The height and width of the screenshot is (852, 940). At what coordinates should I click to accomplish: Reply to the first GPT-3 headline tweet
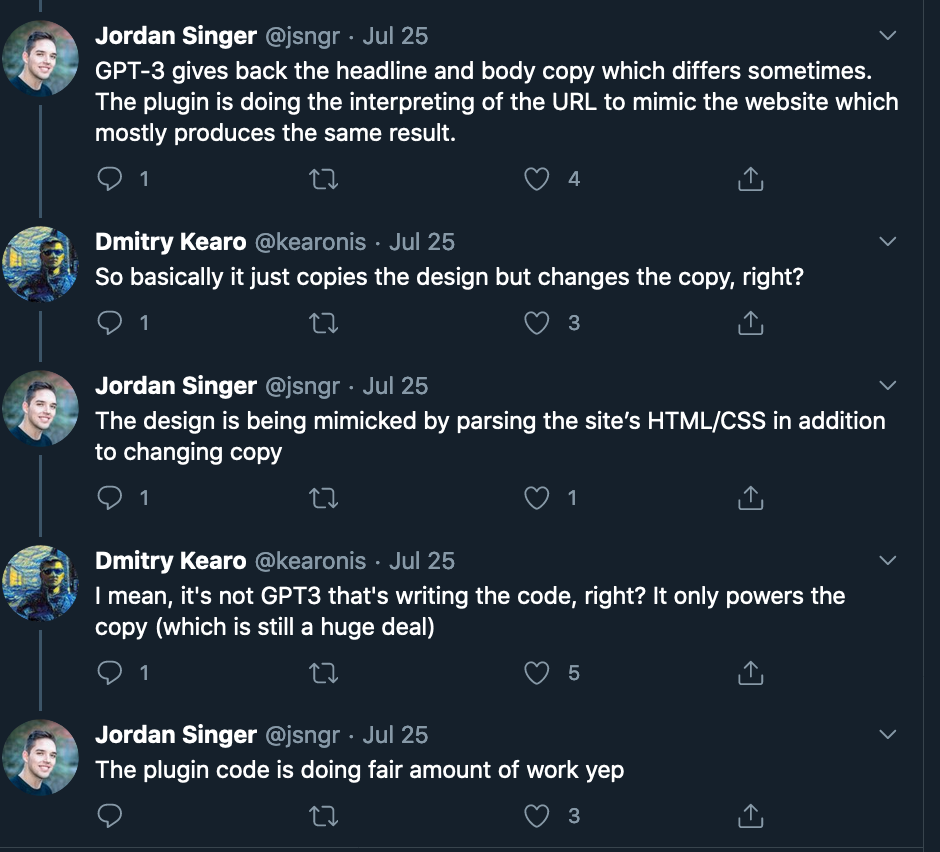[x=110, y=179]
